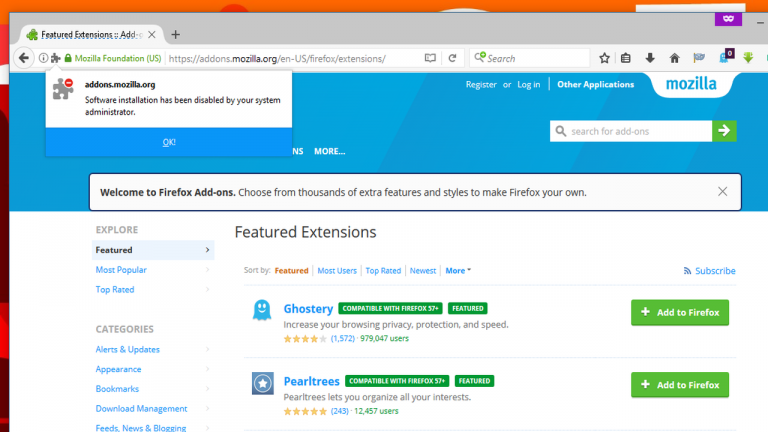Confirm the notification with OK!
Image resolution: width=768 pixels, height=432 pixels.
pyautogui.click(x=169, y=142)
